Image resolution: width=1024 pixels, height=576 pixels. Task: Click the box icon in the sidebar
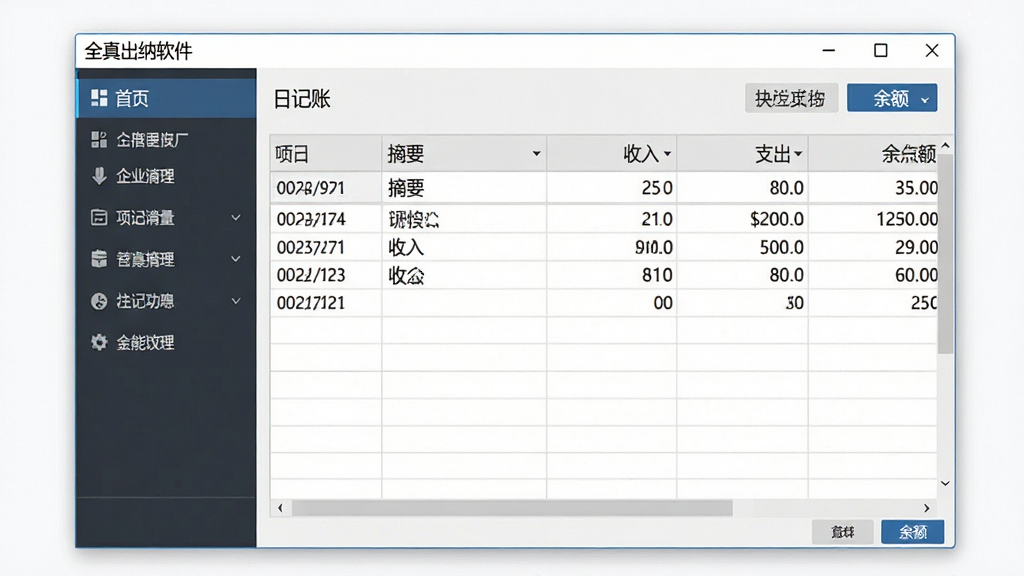pyautogui.click(x=99, y=259)
